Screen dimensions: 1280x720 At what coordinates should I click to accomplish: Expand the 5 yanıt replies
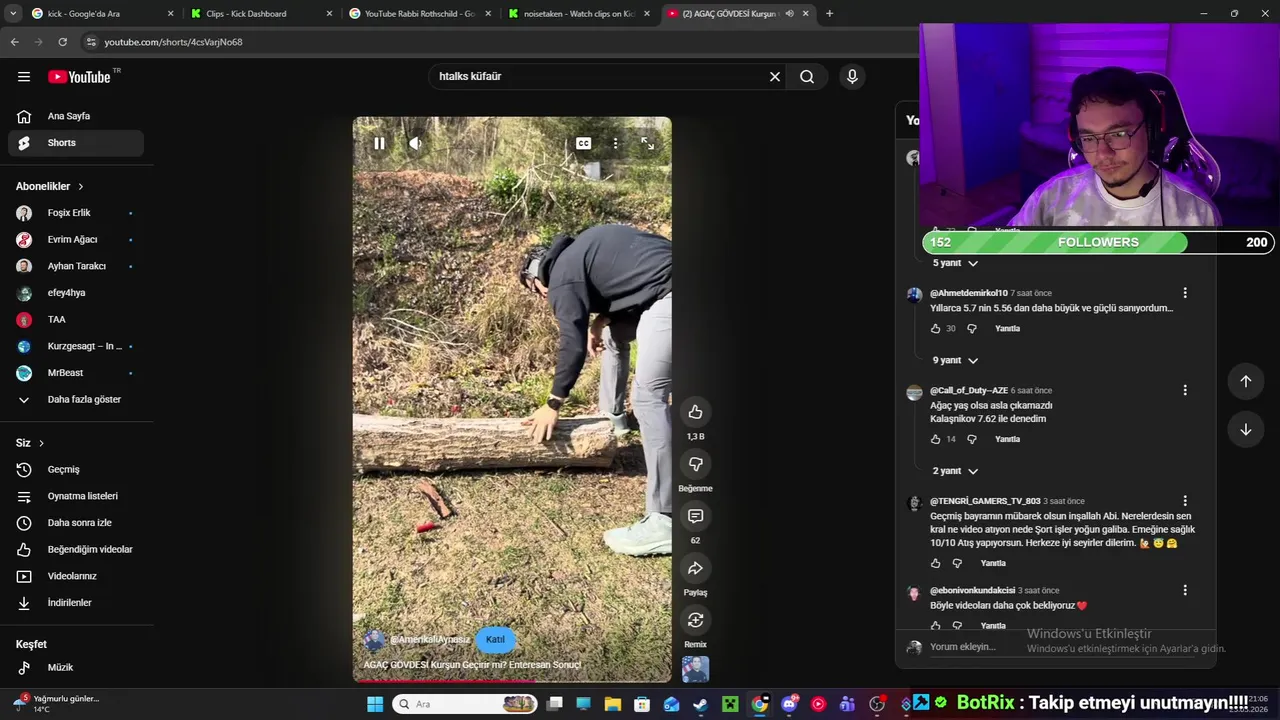coord(955,263)
